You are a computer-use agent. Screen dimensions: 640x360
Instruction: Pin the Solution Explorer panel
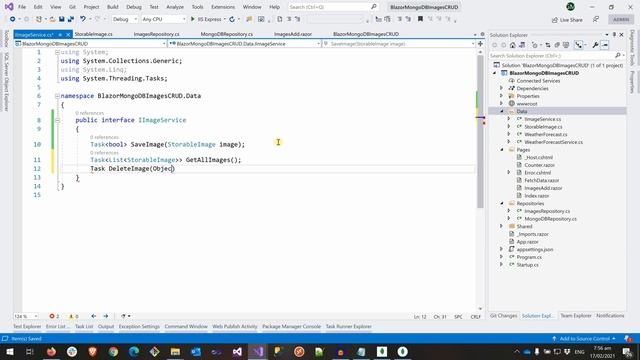[614, 35]
